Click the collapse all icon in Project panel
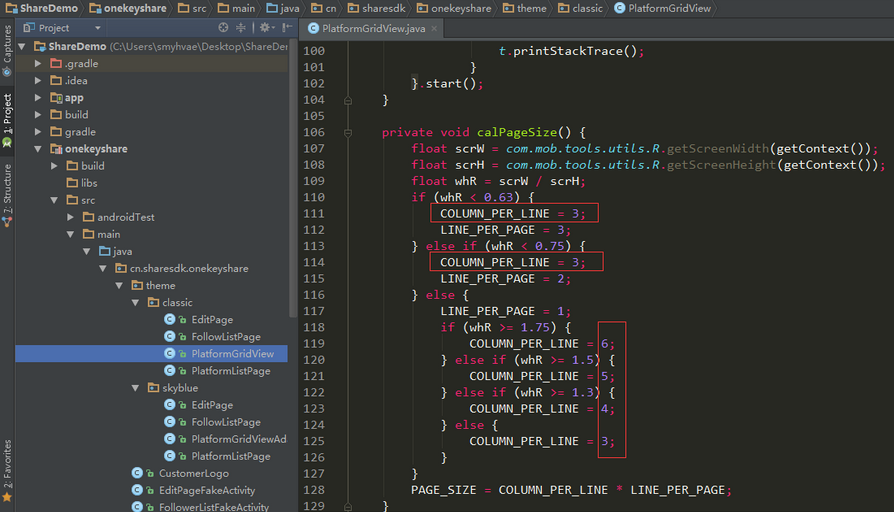The image size is (894, 512). click(240, 28)
